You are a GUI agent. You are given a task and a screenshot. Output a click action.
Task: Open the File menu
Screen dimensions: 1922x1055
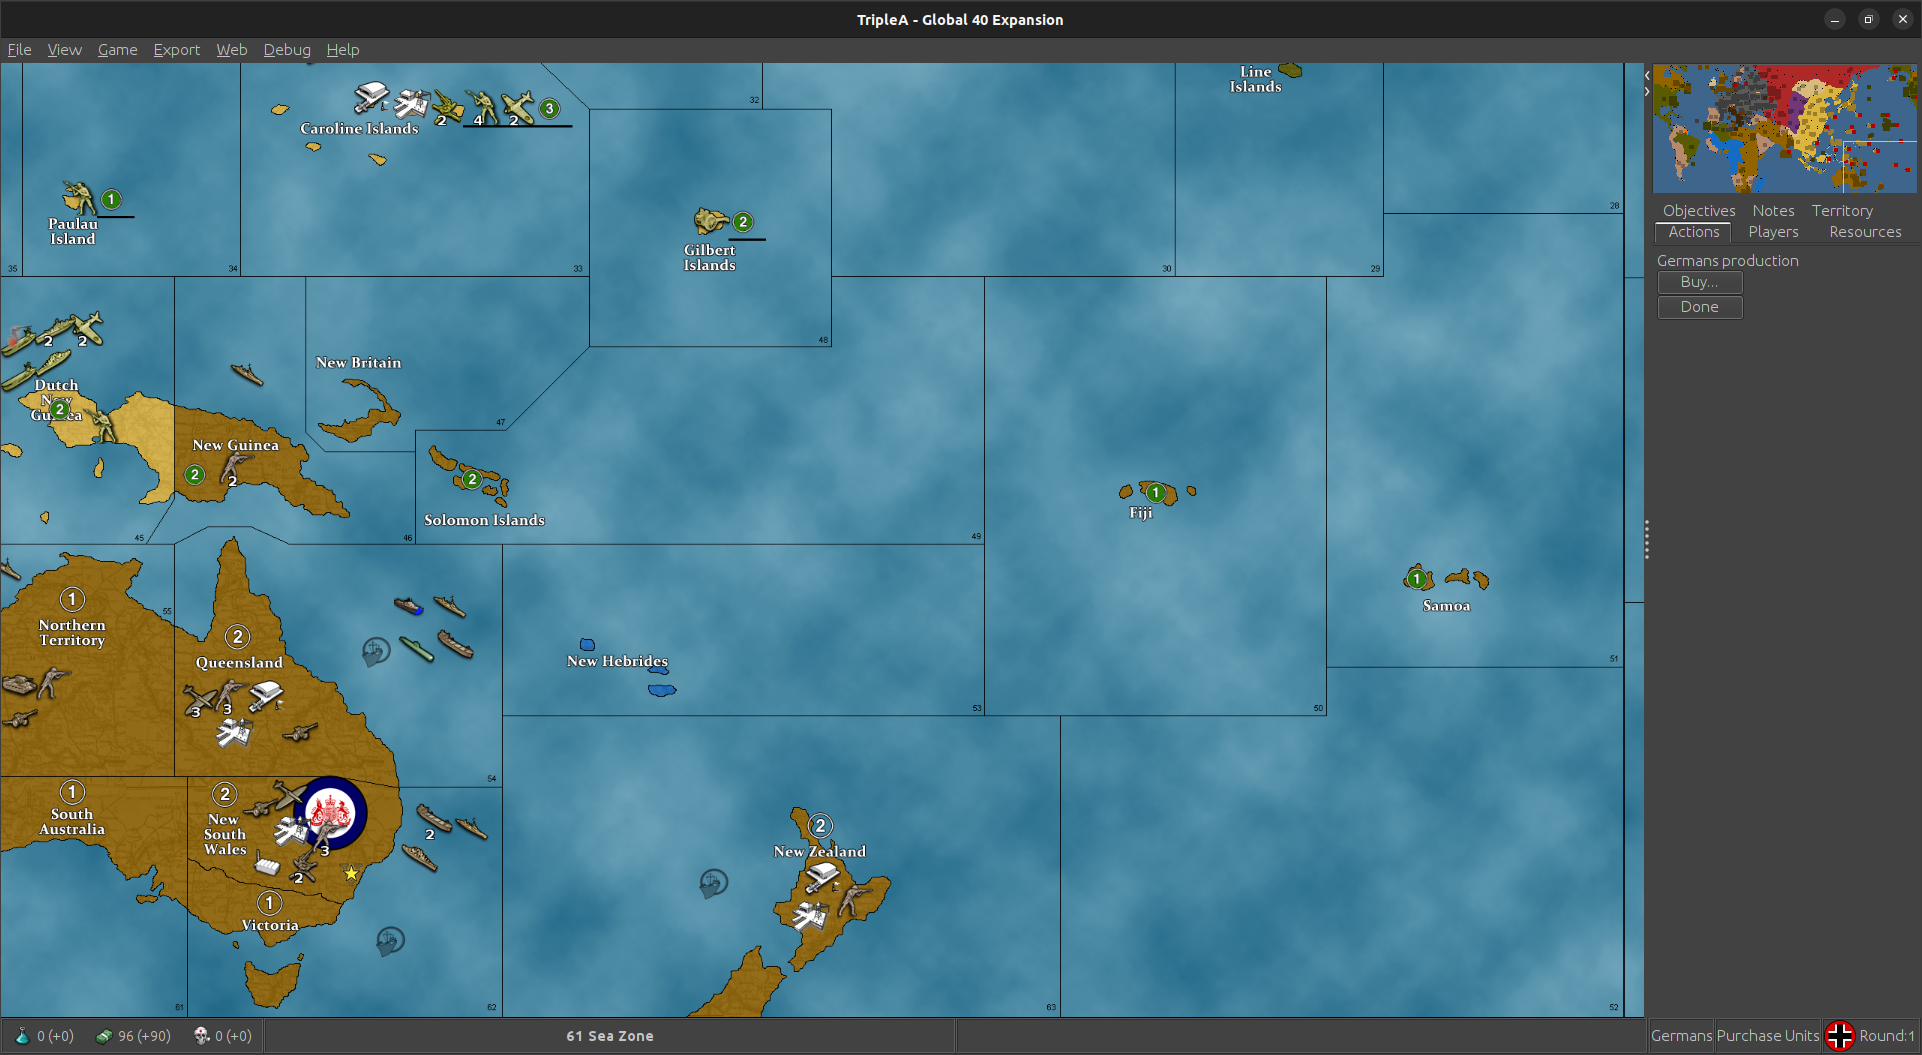(19, 49)
